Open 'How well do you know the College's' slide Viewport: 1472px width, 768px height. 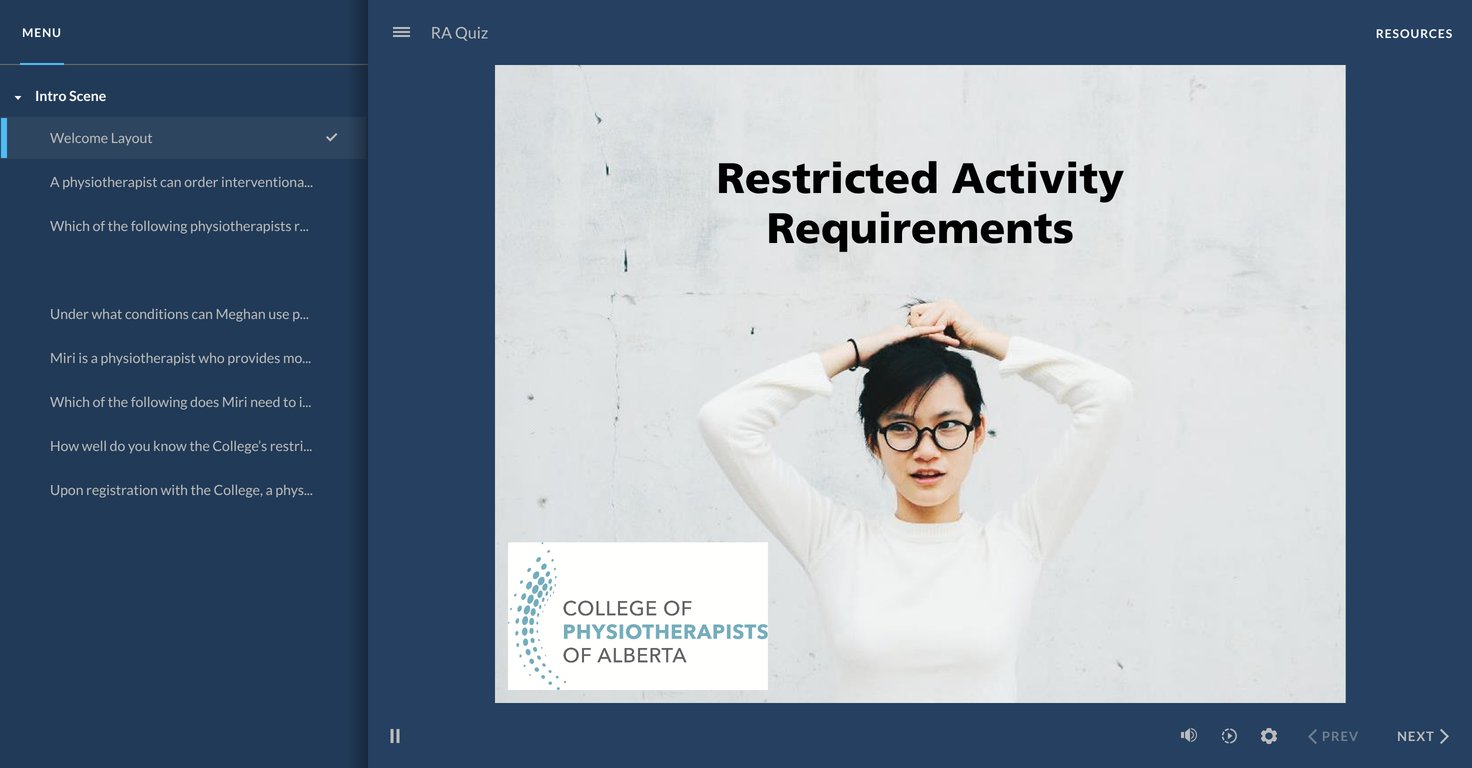(180, 446)
